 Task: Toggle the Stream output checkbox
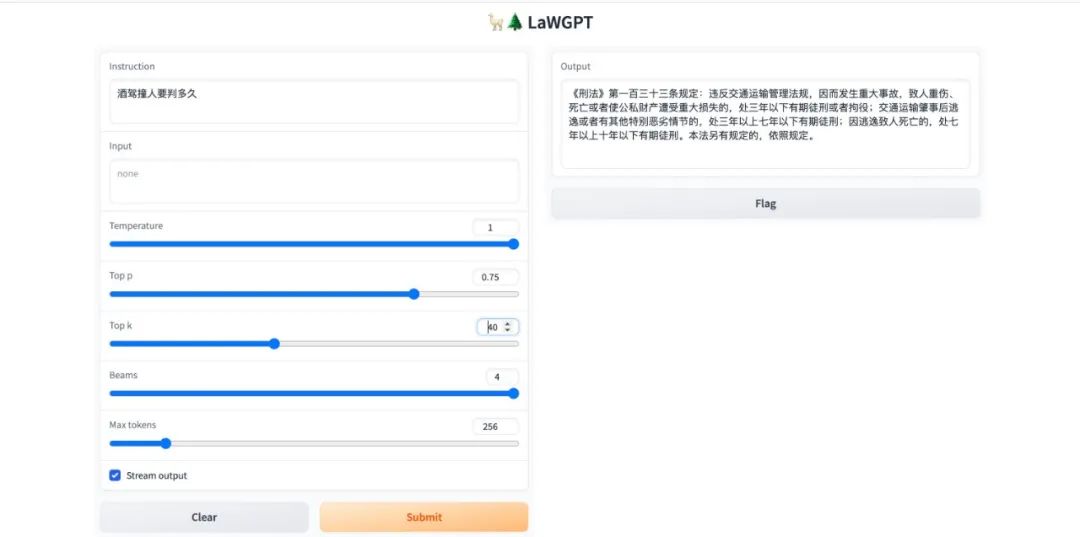tap(115, 476)
